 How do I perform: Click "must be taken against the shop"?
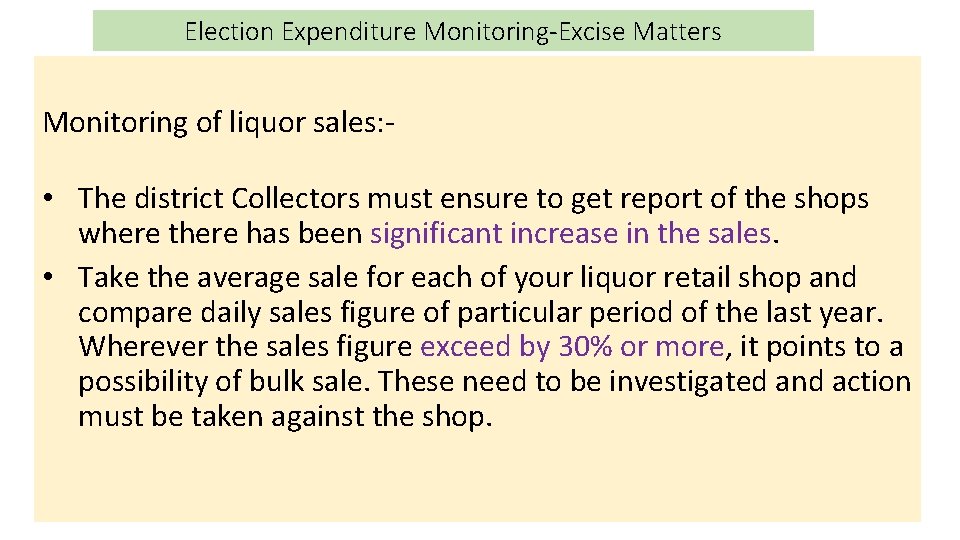pyautogui.click(x=285, y=416)
